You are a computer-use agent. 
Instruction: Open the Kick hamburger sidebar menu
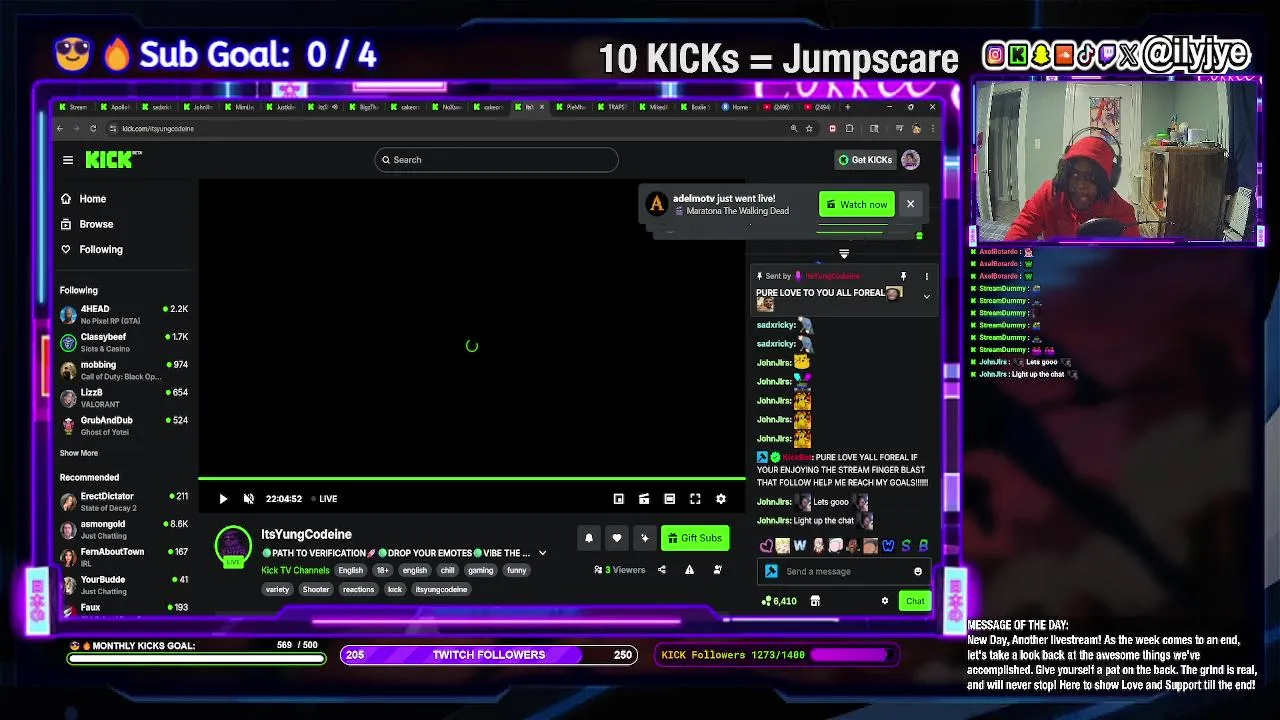(x=68, y=160)
